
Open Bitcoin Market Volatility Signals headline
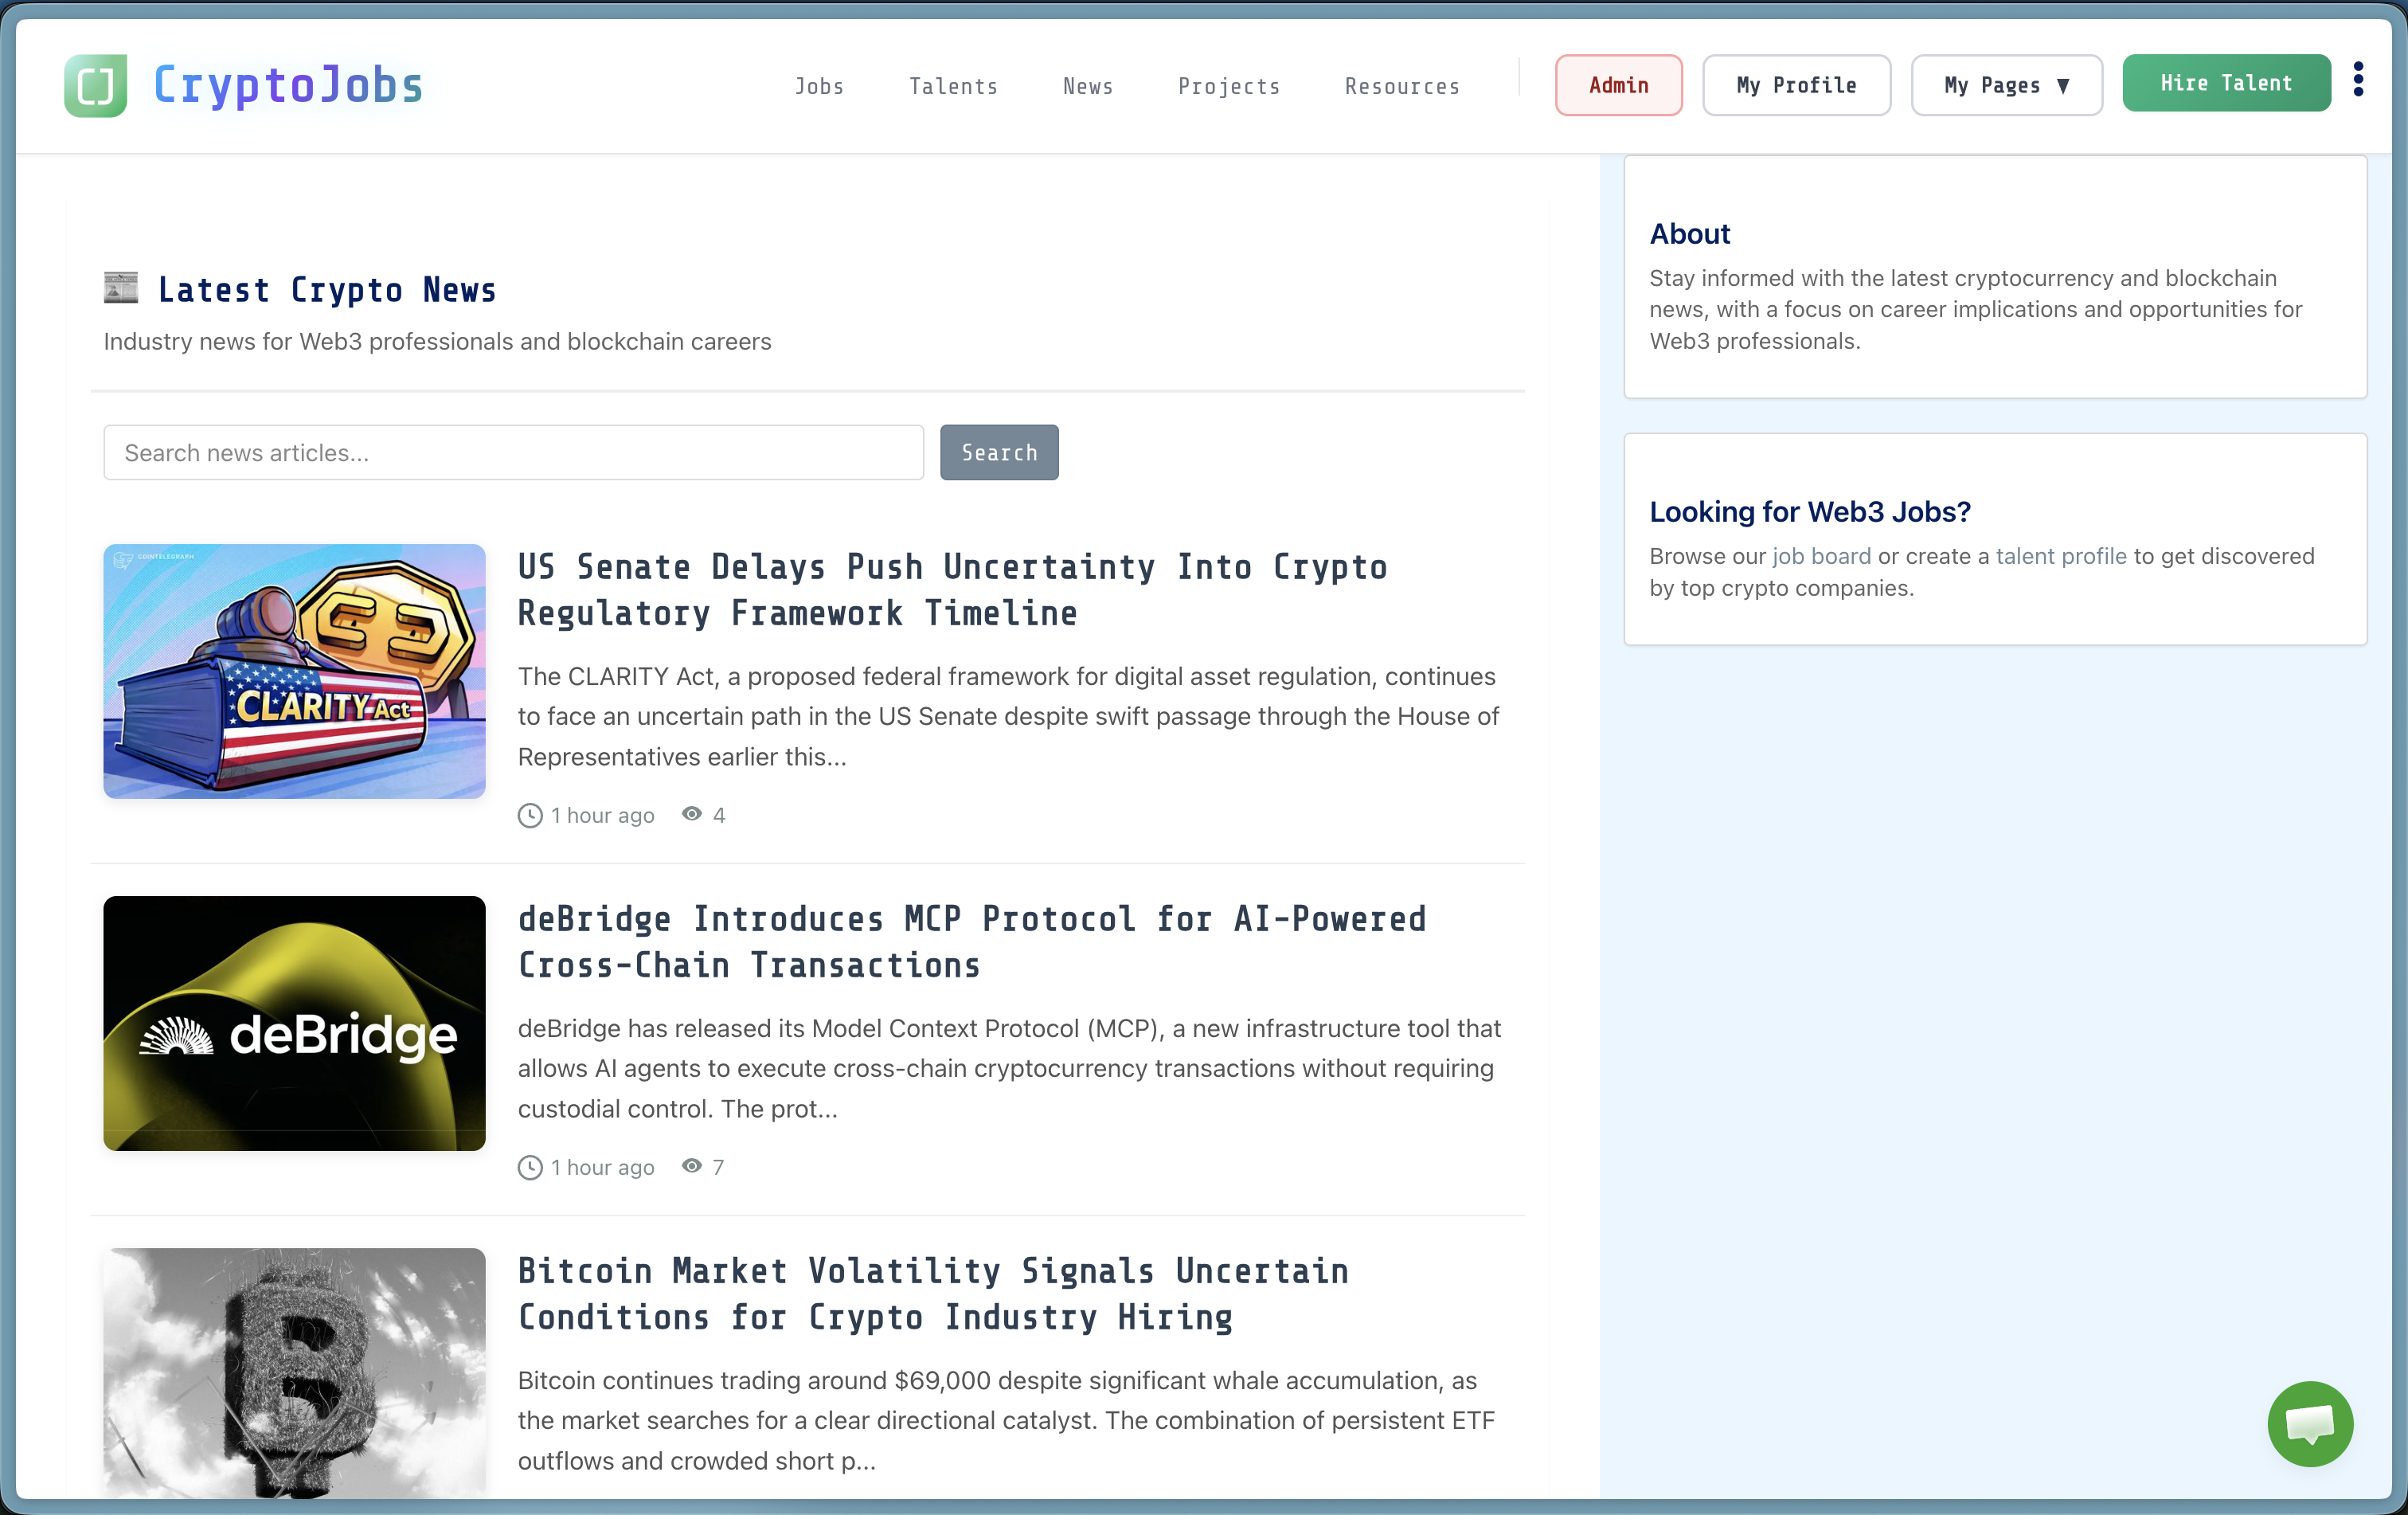933,1294
